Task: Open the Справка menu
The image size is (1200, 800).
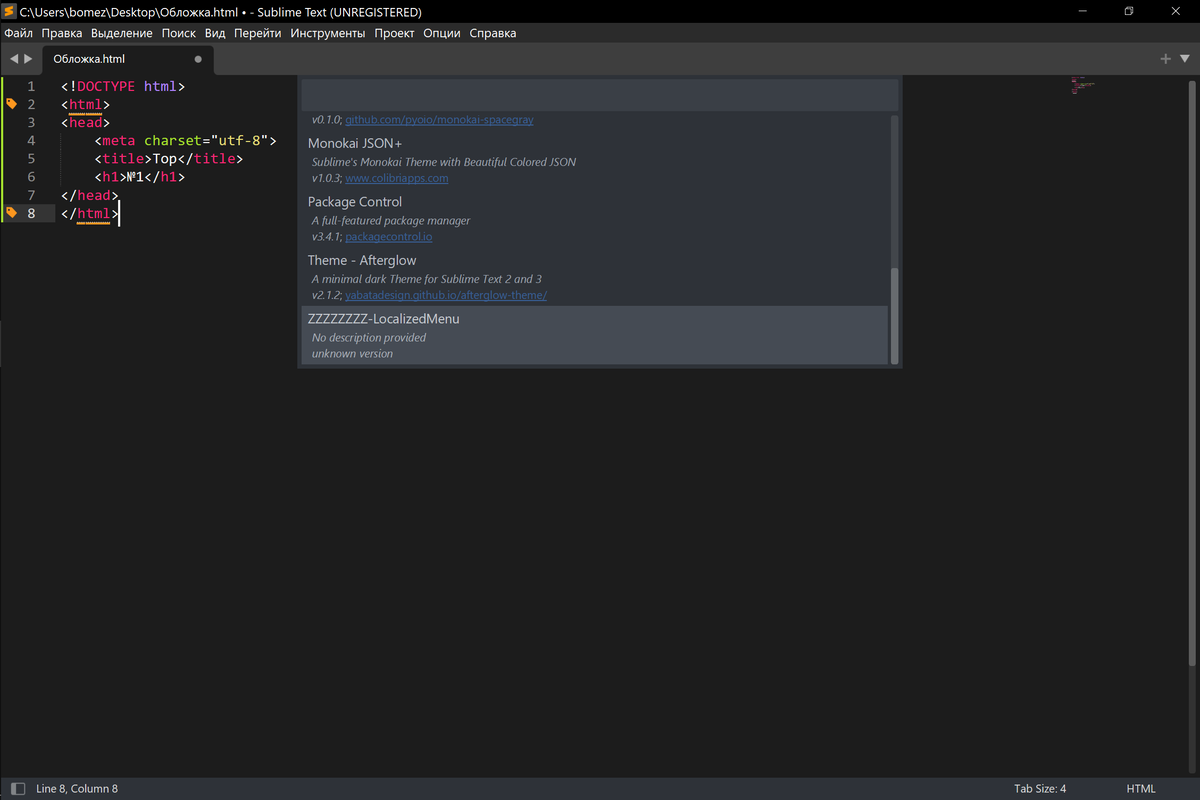Action: click(x=493, y=33)
